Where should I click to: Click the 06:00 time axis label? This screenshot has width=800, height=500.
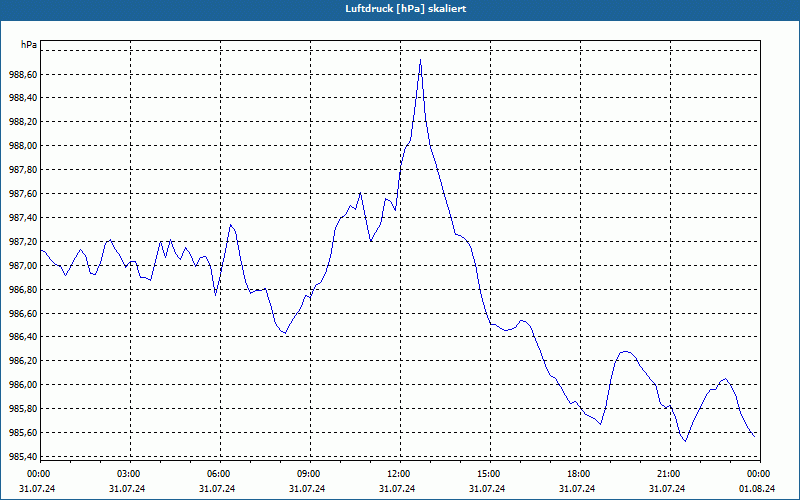pyautogui.click(x=219, y=474)
